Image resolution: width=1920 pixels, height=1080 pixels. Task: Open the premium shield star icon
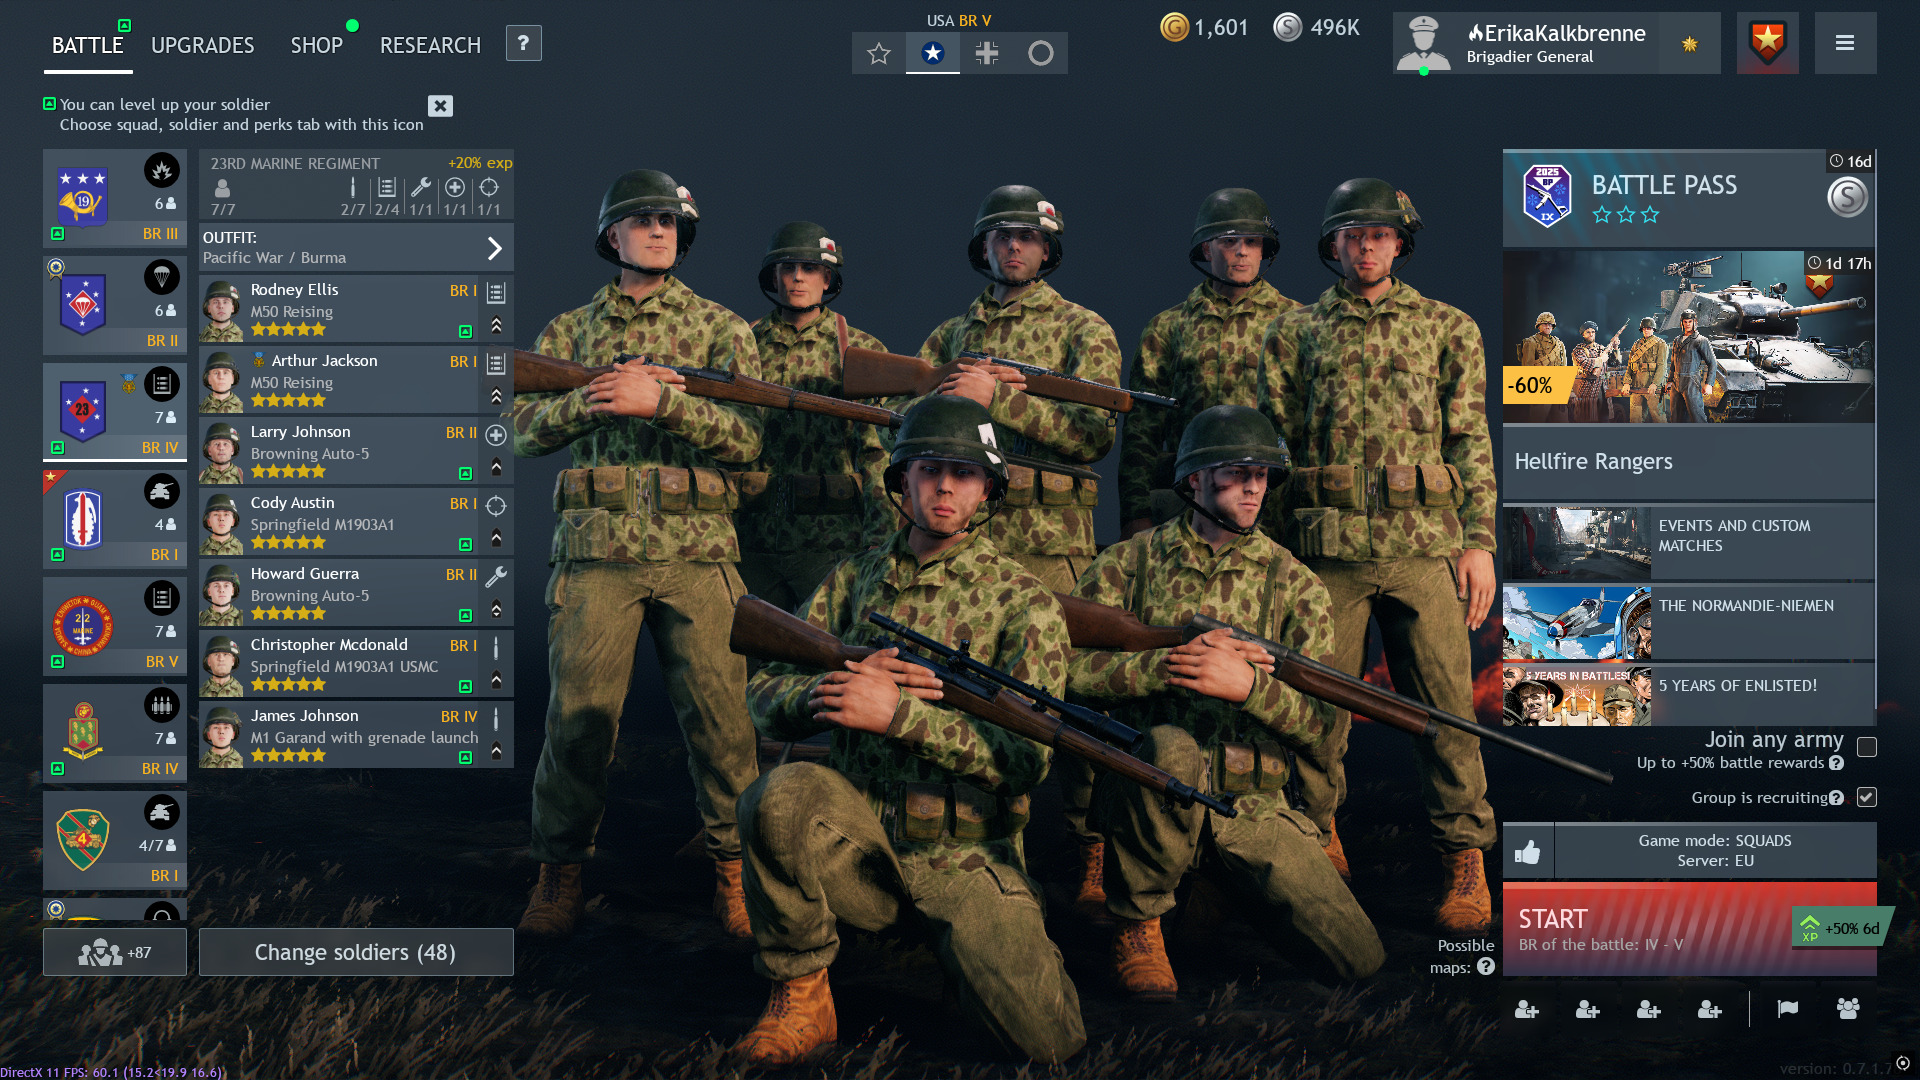tap(1767, 43)
